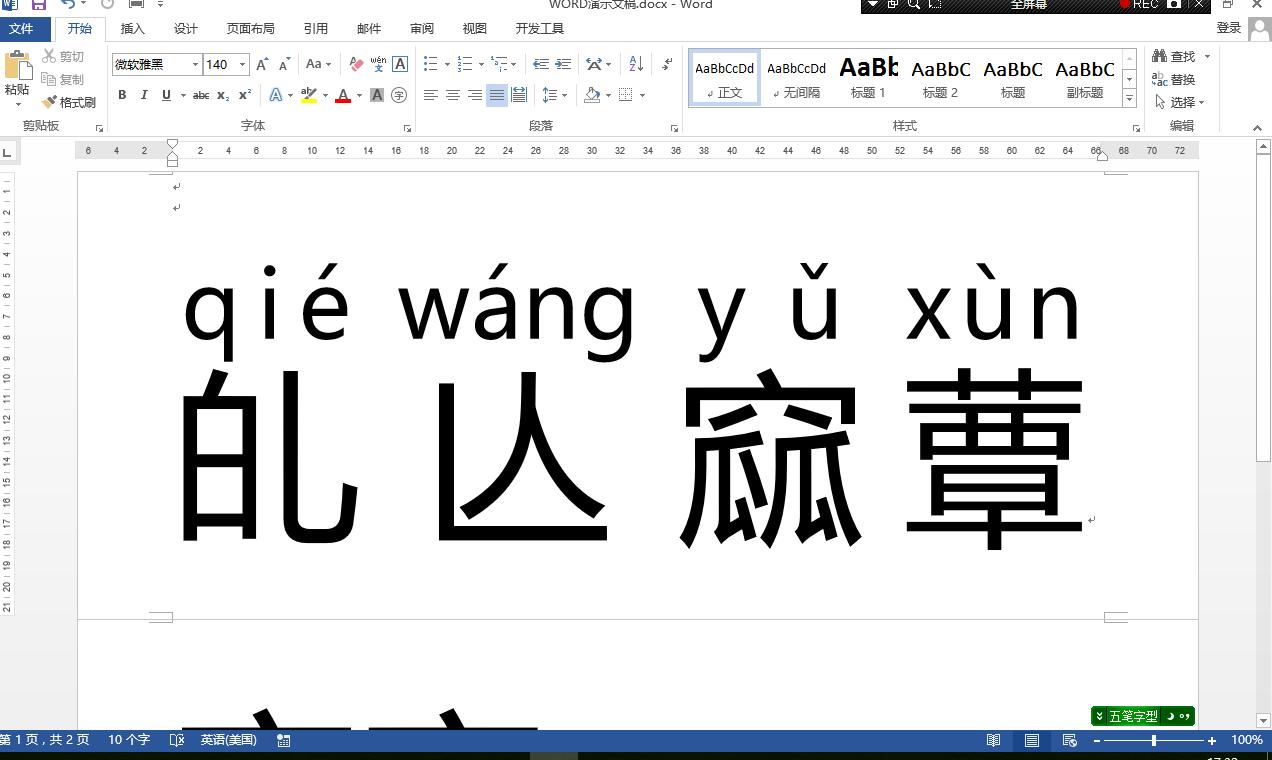
Task: Switch to the 插入 ribbon tab
Action: pyautogui.click(x=132, y=28)
